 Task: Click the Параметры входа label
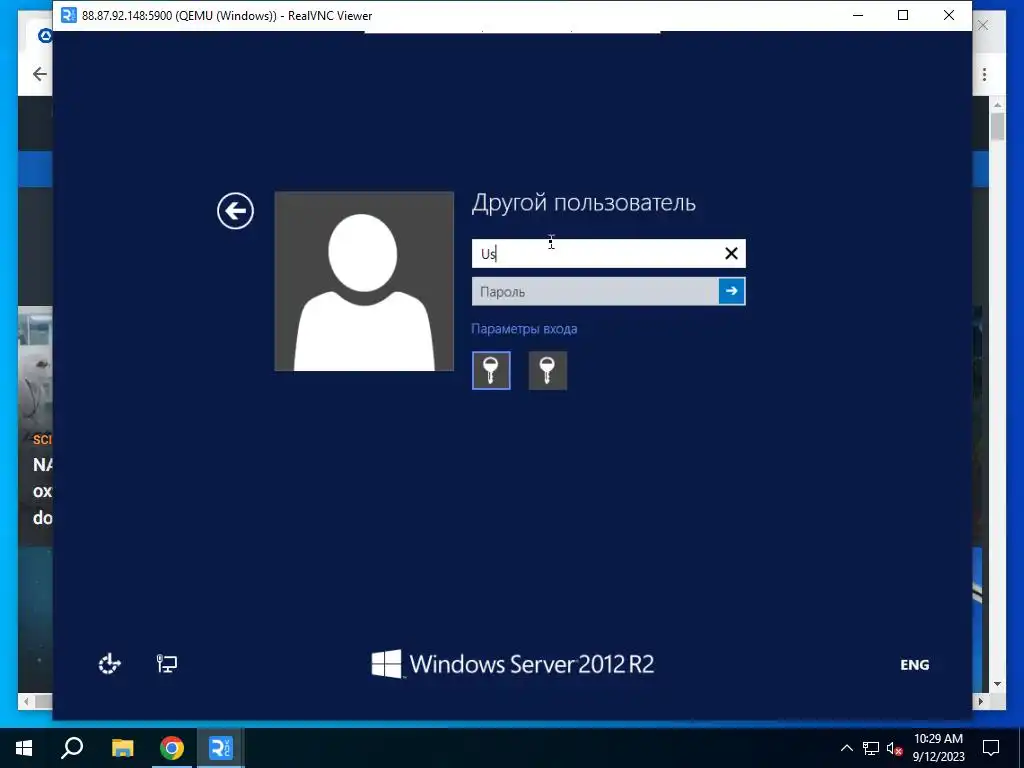[x=524, y=329]
